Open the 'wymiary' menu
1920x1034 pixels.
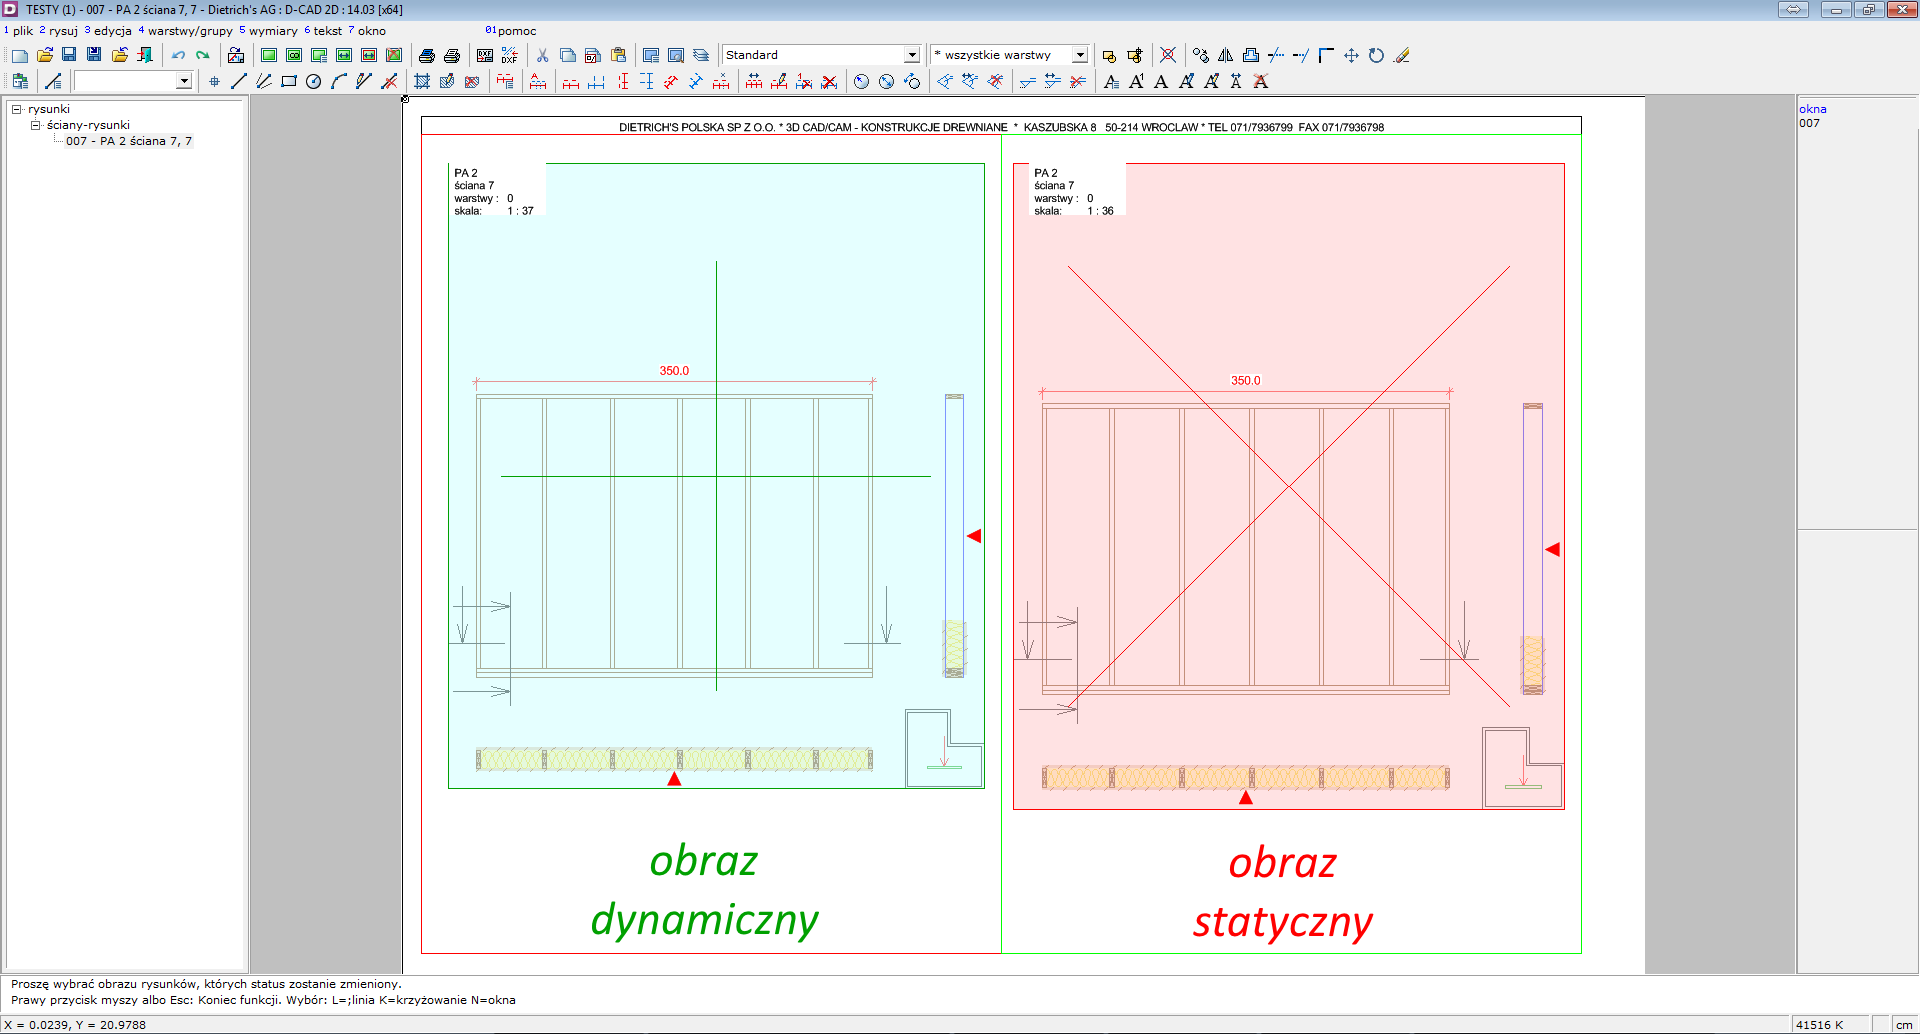(x=272, y=31)
